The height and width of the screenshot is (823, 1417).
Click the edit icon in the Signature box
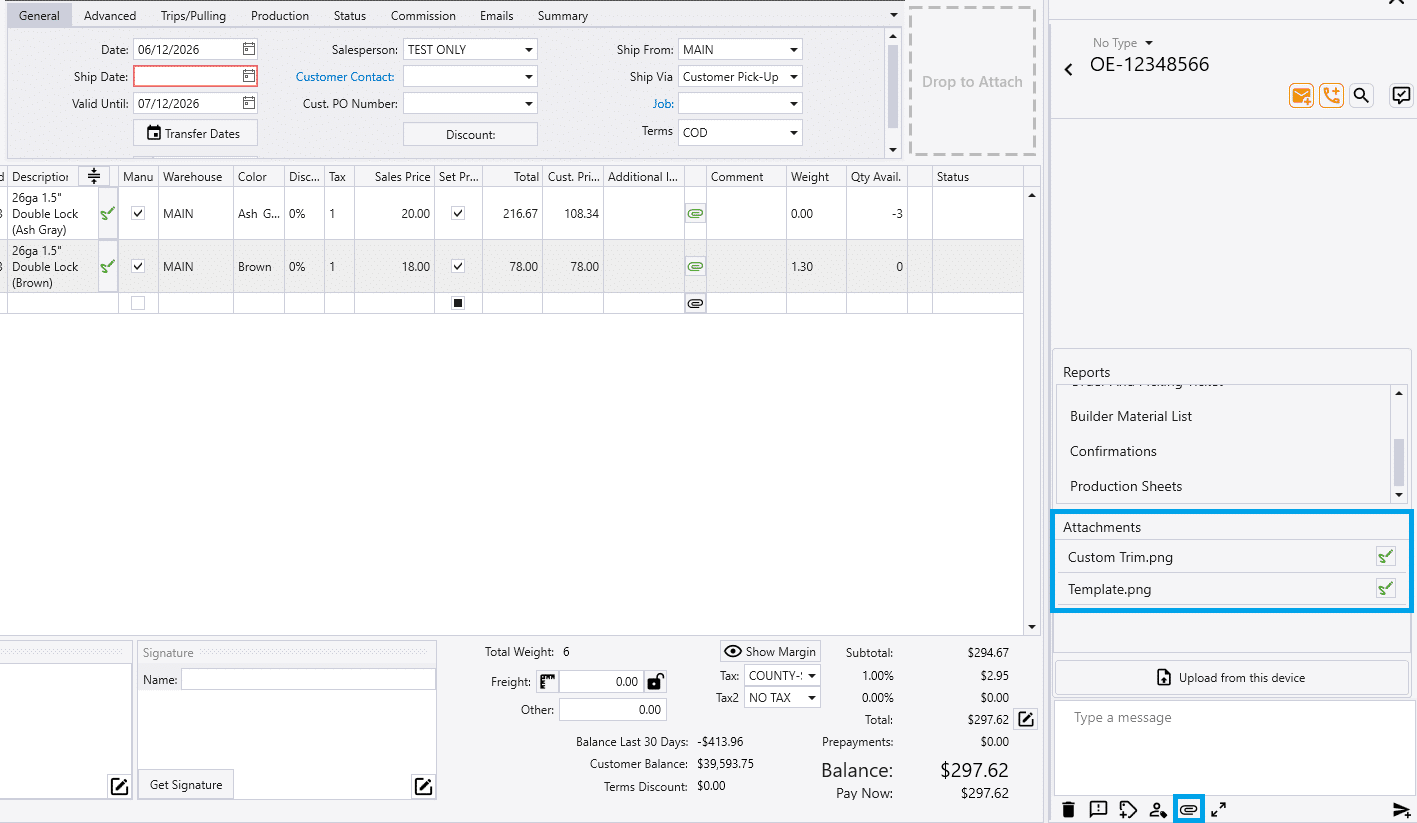(423, 786)
